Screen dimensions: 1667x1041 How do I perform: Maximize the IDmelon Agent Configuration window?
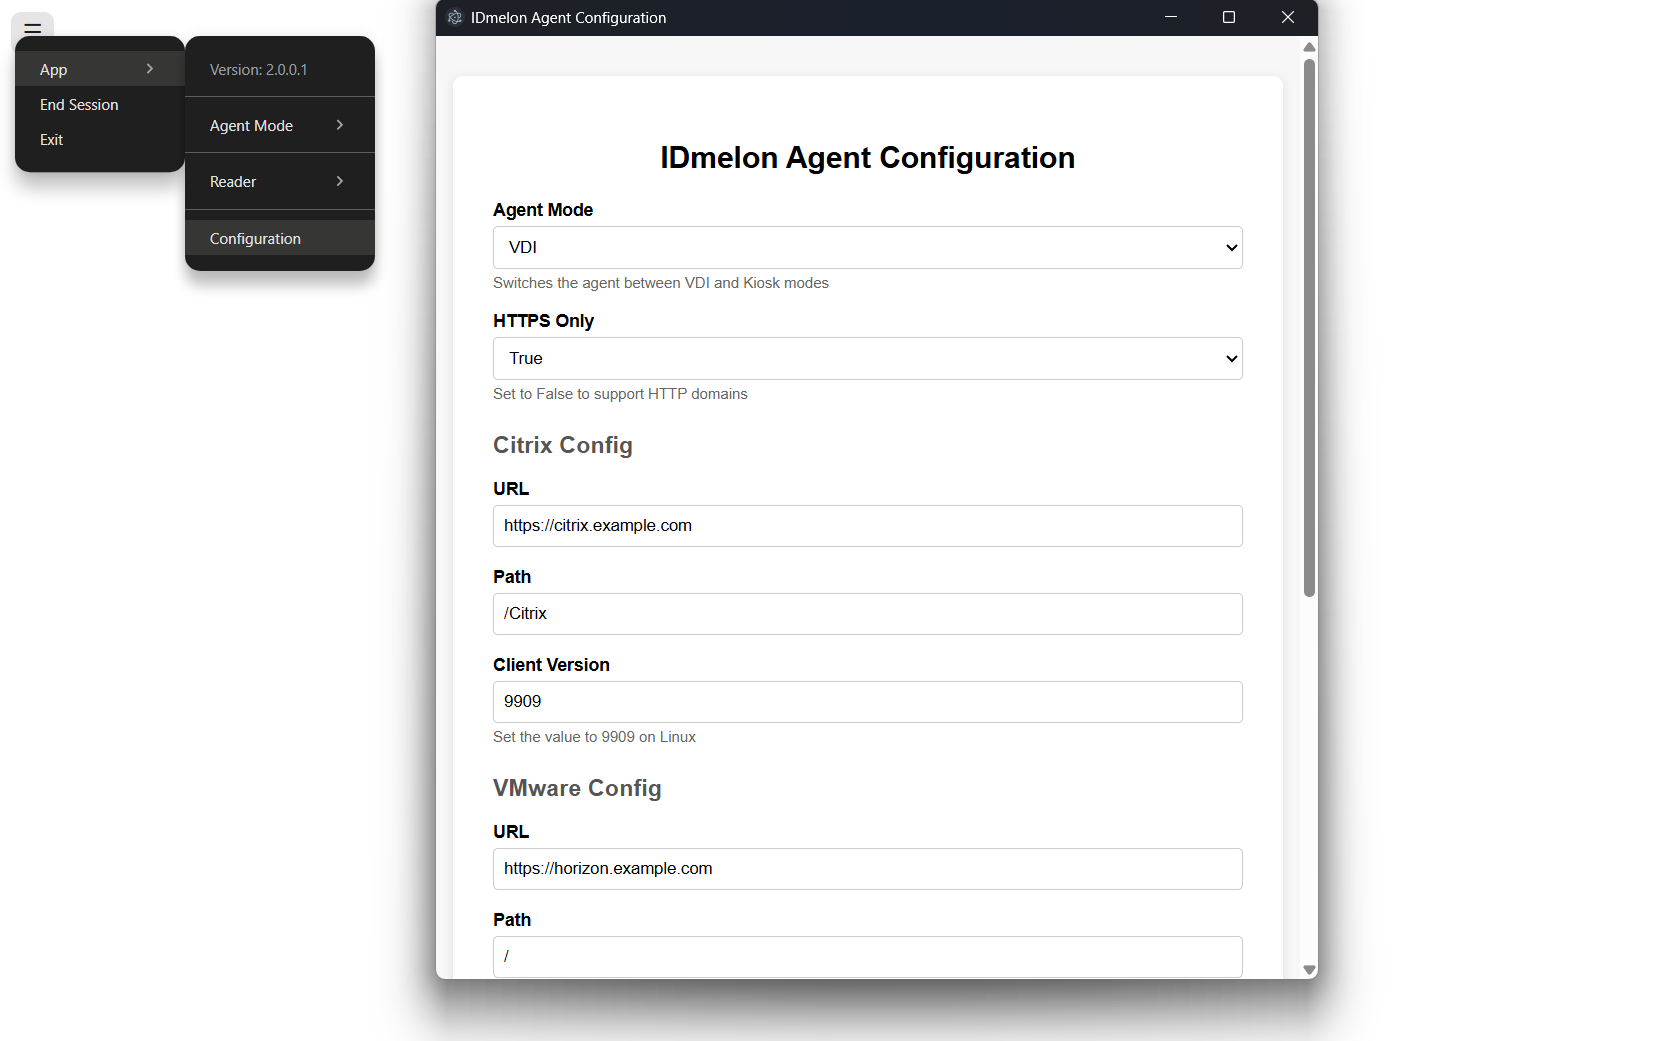click(x=1229, y=17)
